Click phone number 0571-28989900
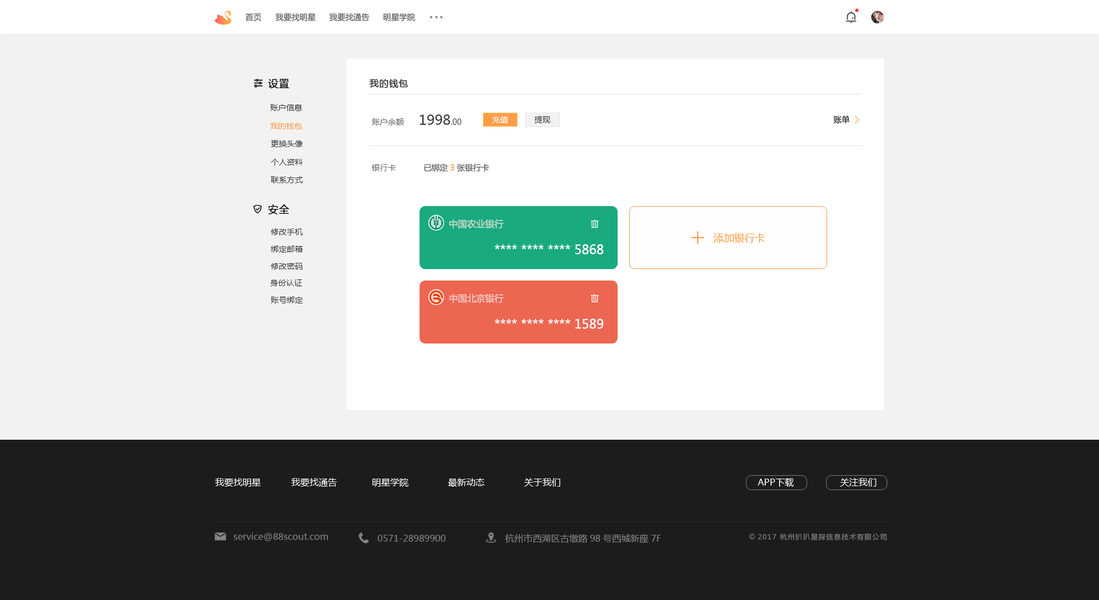 (x=411, y=538)
